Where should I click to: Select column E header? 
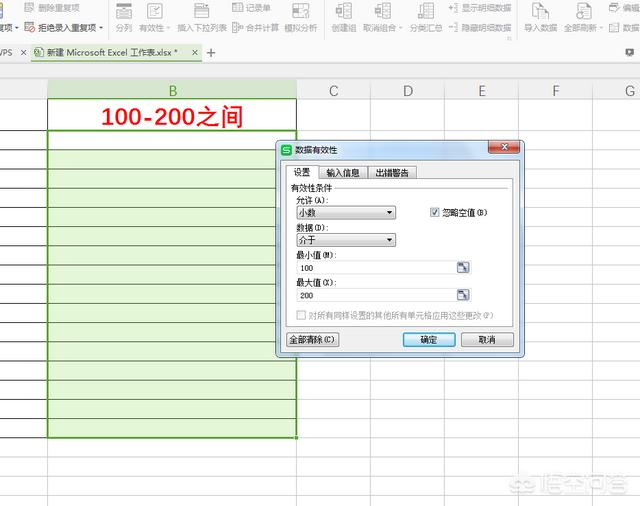(482, 89)
